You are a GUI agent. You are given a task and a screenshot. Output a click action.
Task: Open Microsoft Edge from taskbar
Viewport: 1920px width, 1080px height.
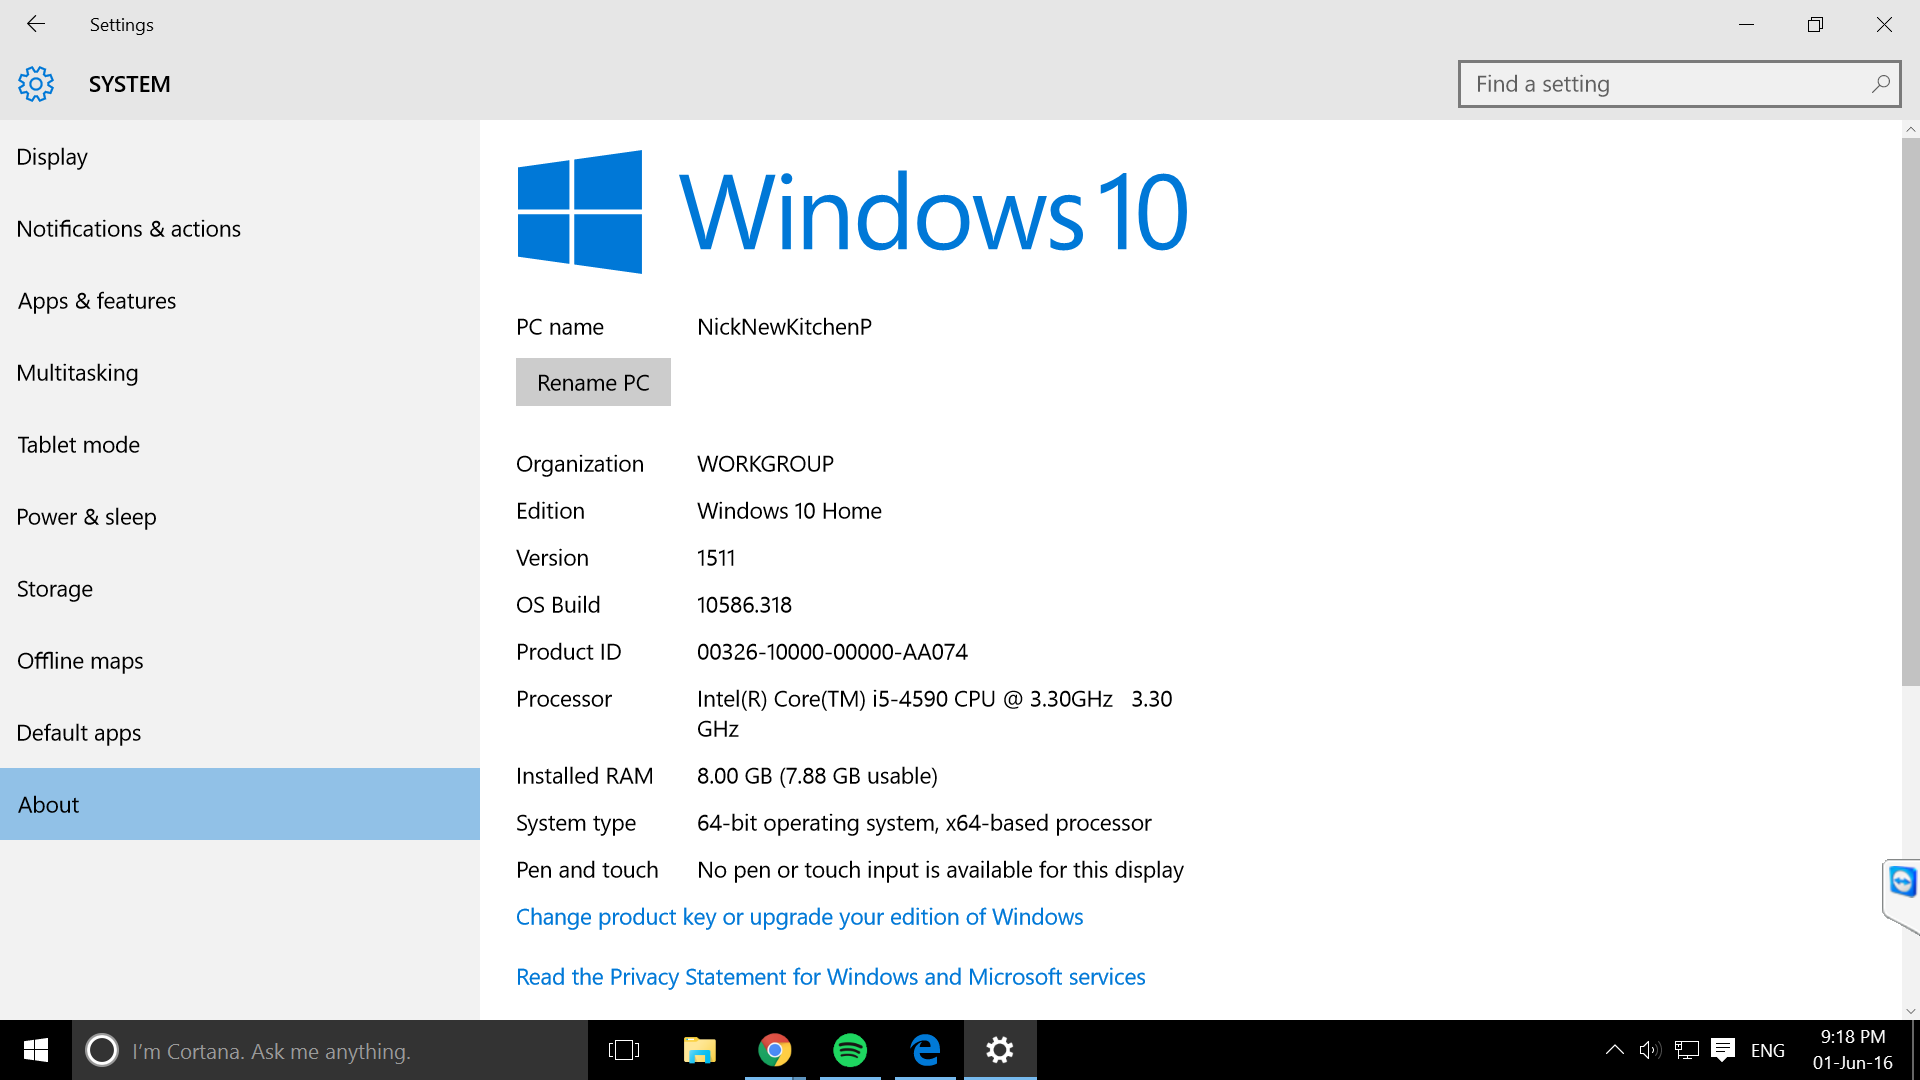click(x=925, y=1050)
